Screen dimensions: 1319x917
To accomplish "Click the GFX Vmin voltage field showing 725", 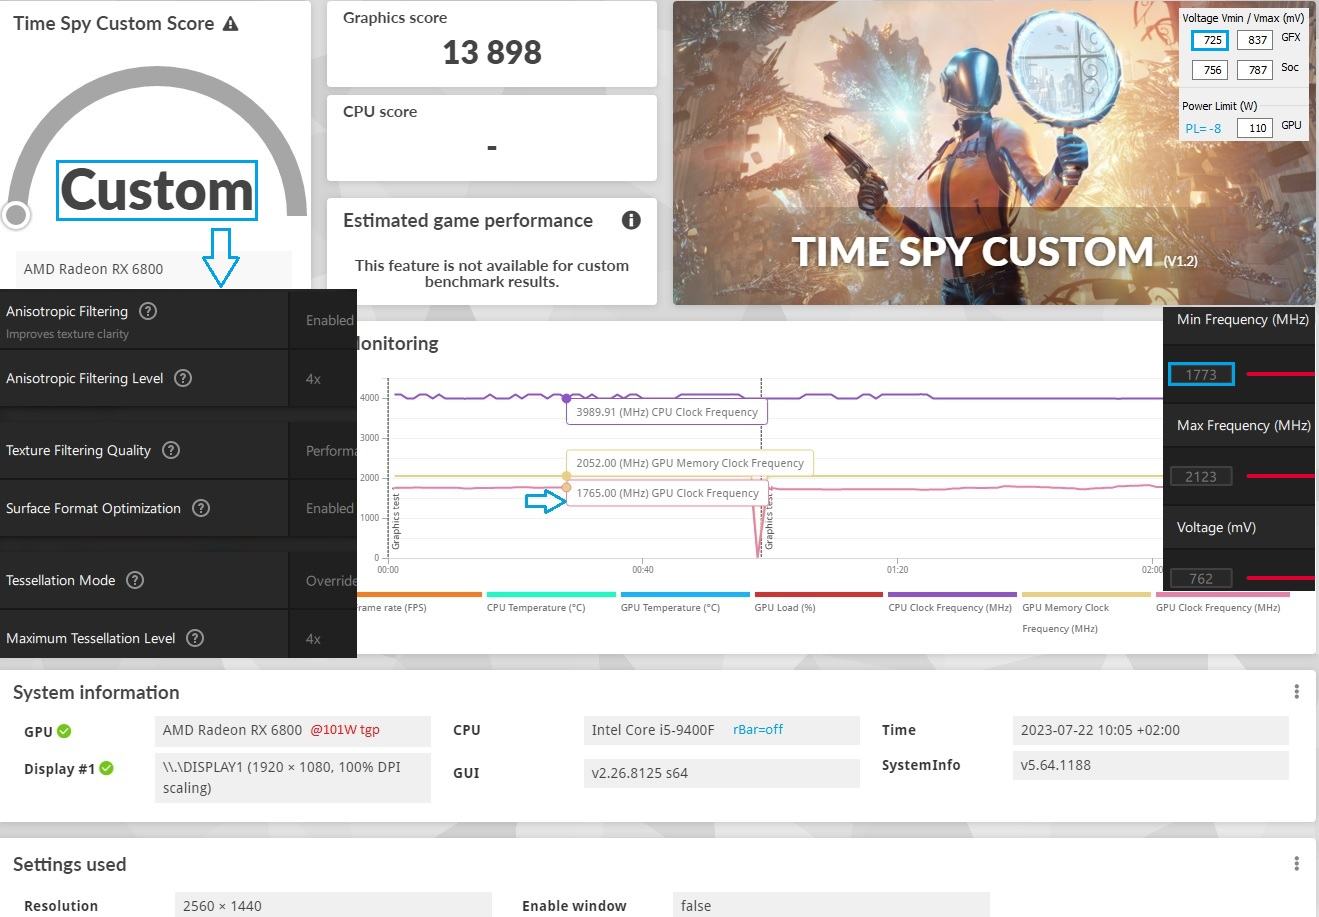I will (x=1212, y=40).
